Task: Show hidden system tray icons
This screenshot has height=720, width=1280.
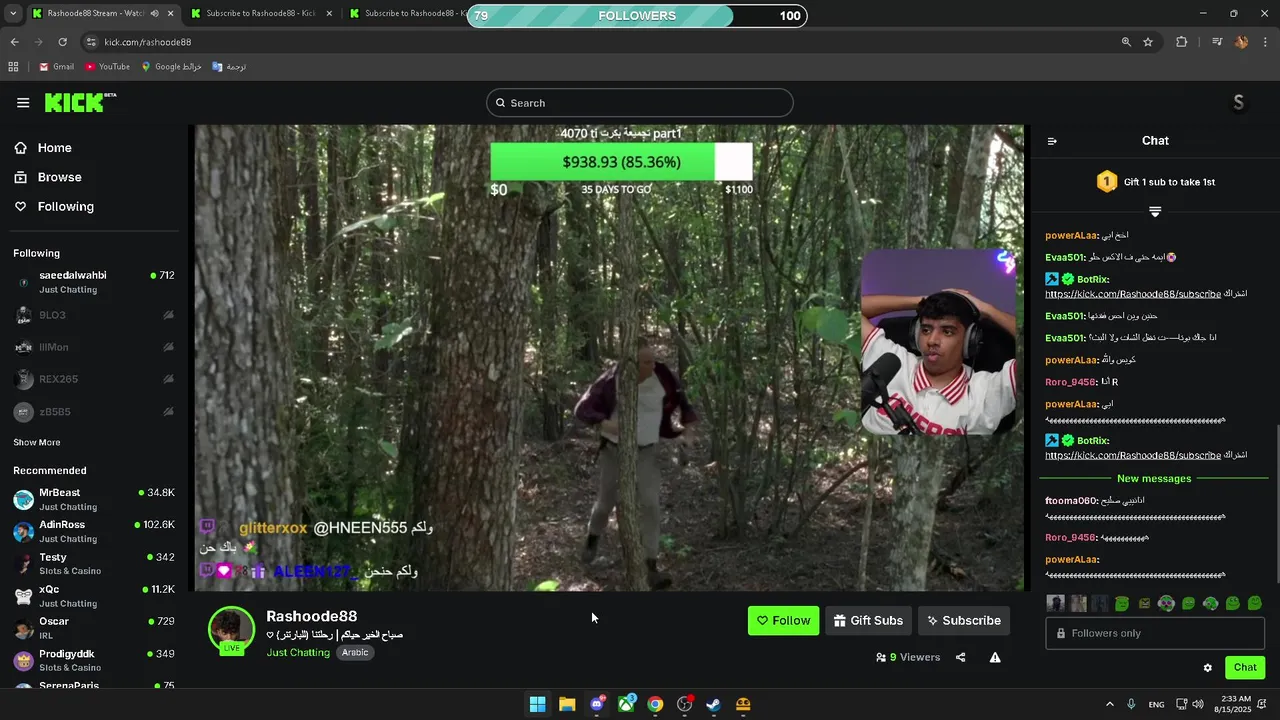Action: [1110, 704]
